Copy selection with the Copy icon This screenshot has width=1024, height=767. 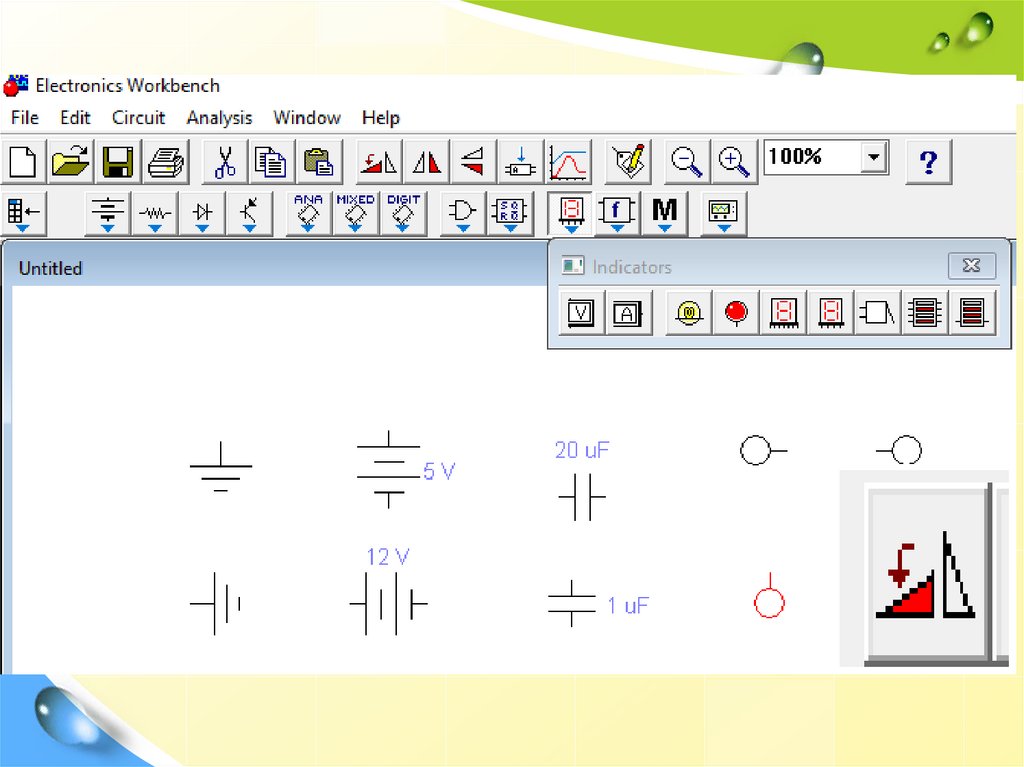click(x=271, y=161)
